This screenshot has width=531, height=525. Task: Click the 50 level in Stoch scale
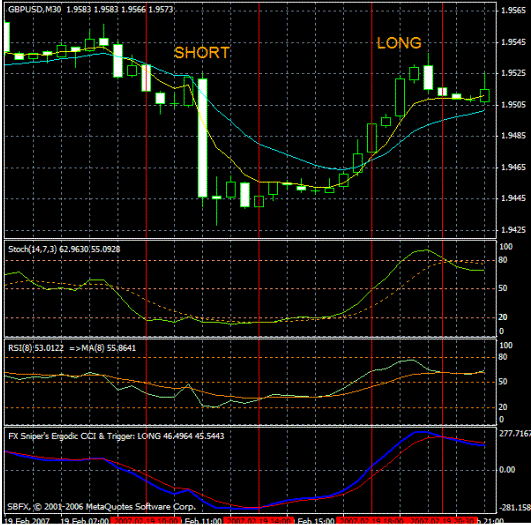[503, 288]
